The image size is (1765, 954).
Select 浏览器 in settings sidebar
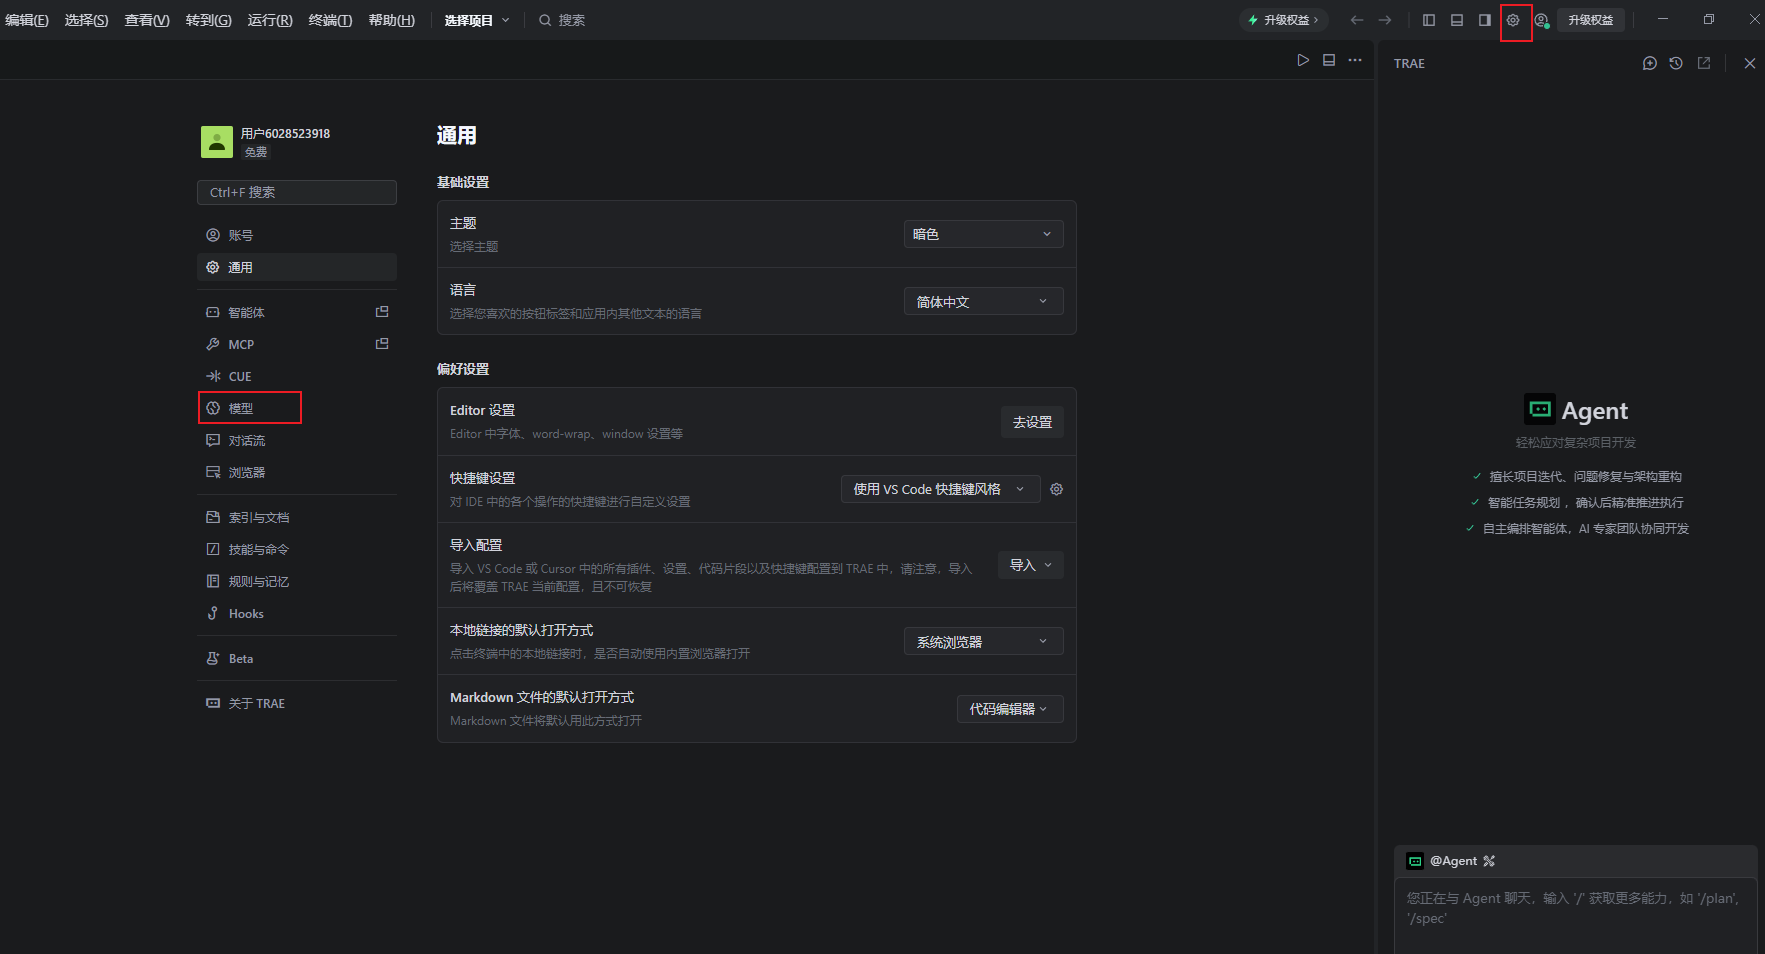coord(297,472)
